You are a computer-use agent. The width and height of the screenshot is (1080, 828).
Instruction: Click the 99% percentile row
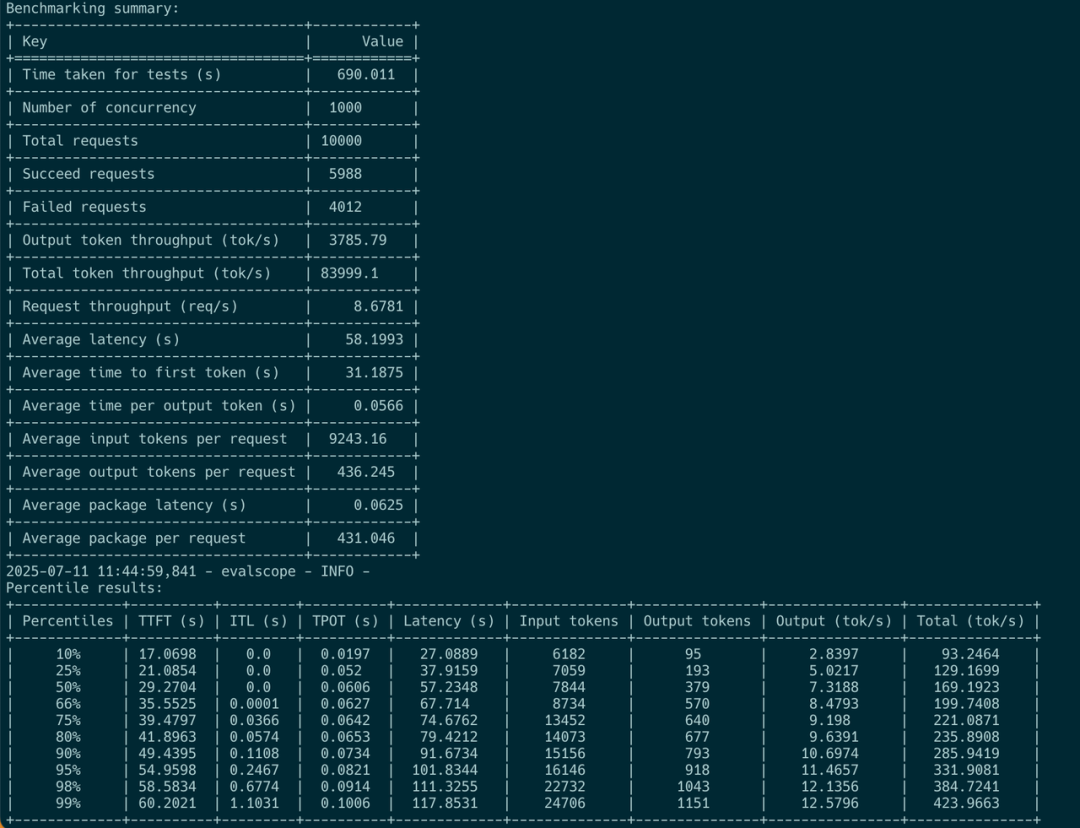68,803
